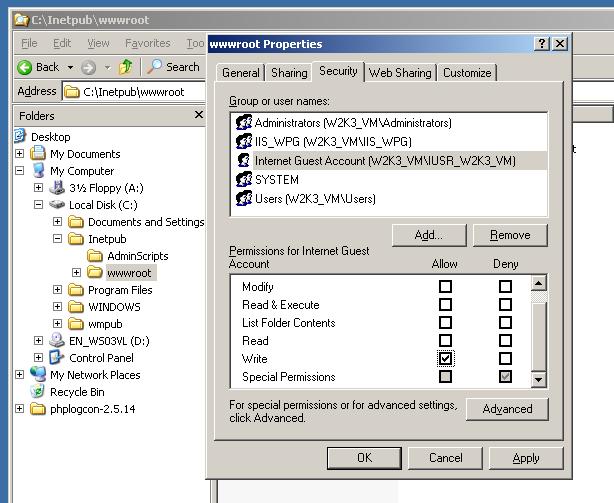Click the Search magnifier icon

click(154, 67)
